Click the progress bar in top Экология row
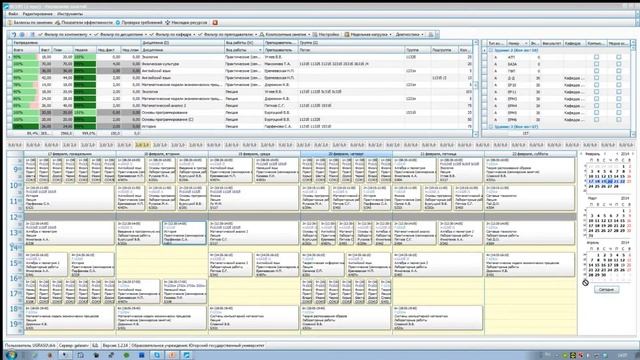Image resolution: width=640 pixels, height=360 pixels. [25, 57]
